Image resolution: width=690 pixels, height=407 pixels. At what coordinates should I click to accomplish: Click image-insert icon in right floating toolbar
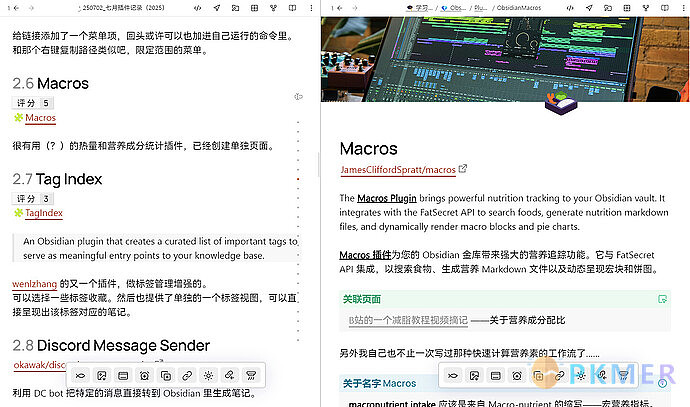point(474,376)
